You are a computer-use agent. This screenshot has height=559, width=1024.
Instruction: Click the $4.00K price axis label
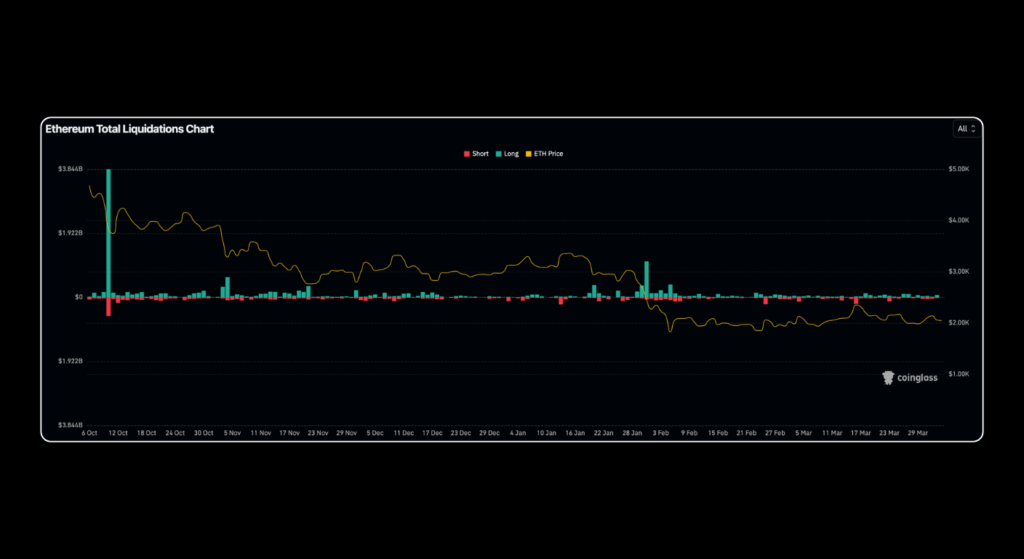[x=959, y=220]
